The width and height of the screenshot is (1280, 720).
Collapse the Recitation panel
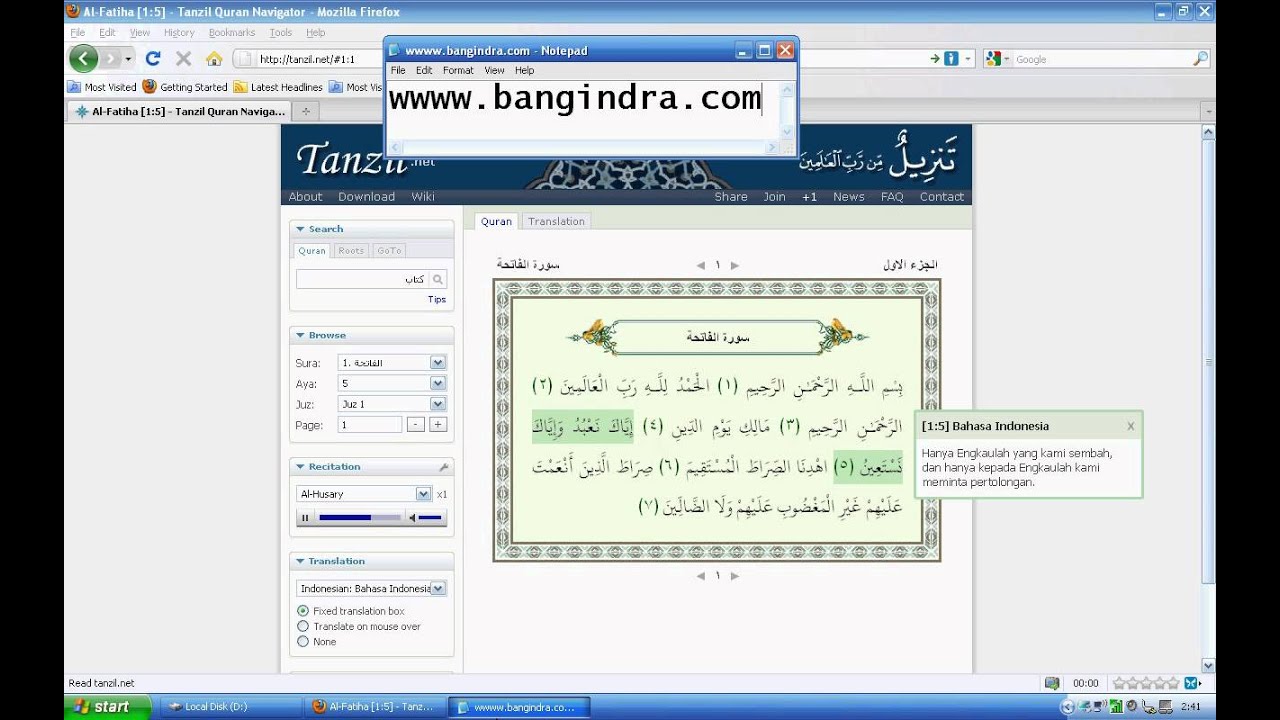300,467
